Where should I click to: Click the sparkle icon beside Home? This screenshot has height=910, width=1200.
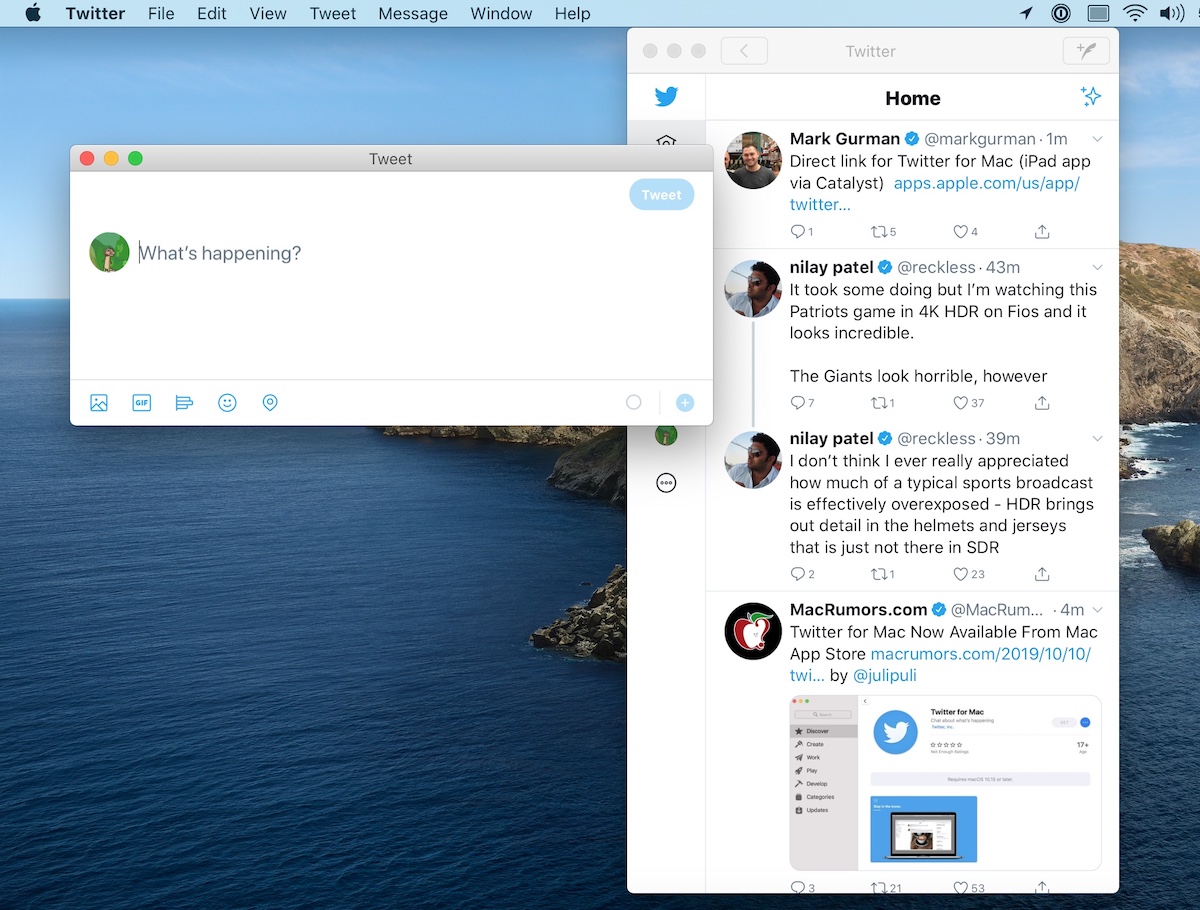[1090, 97]
